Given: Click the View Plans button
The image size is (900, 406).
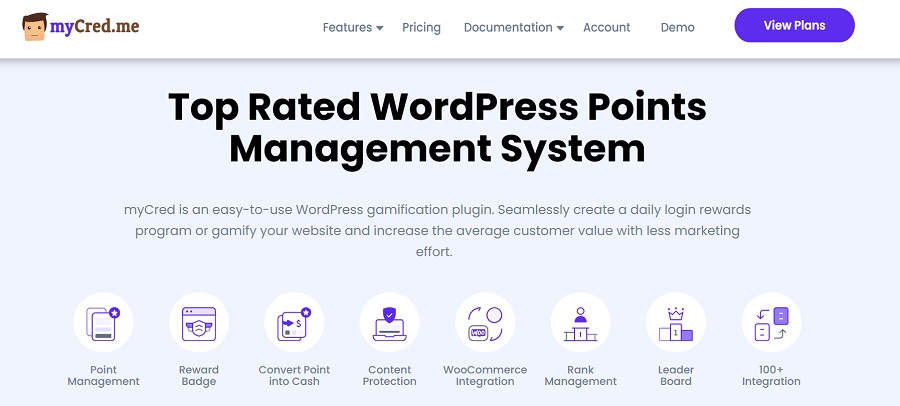Looking at the screenshot, I should coord(794,25).
